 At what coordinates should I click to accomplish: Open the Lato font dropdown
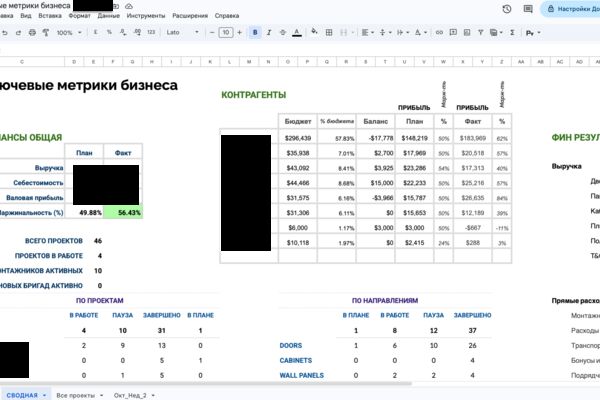coord(183,33)
